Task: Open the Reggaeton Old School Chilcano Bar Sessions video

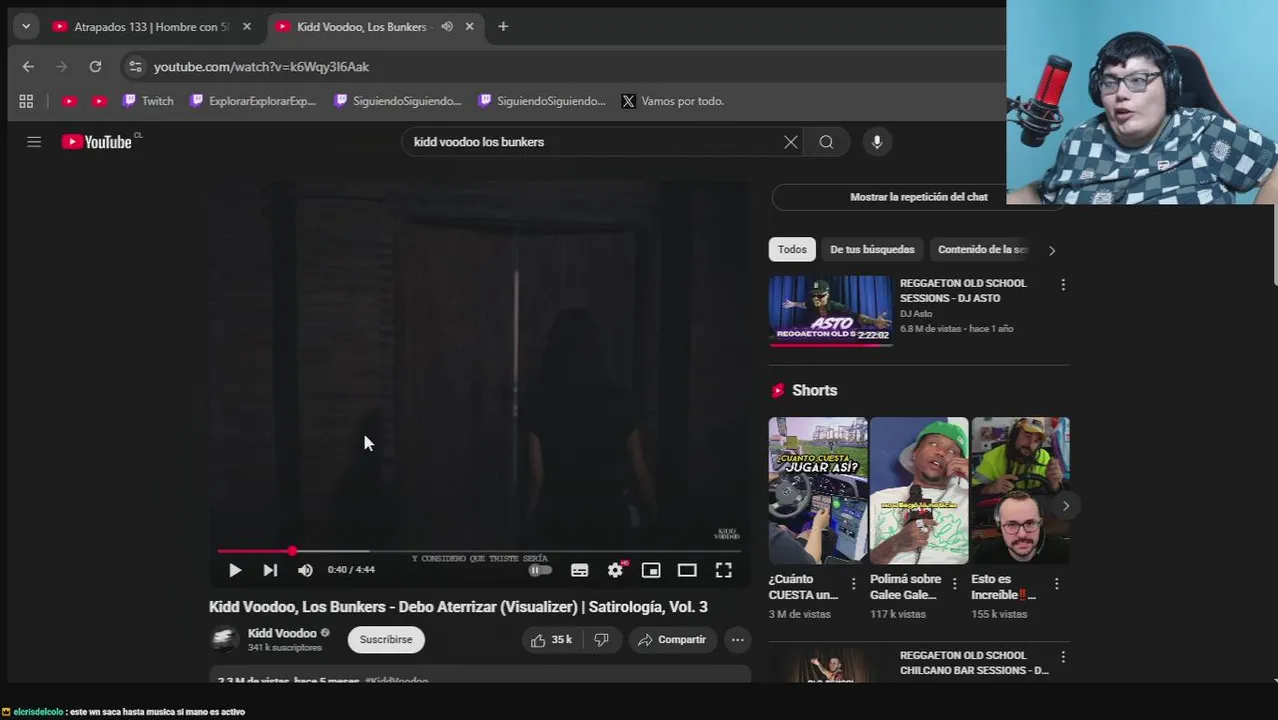Action: coord(829,666)
